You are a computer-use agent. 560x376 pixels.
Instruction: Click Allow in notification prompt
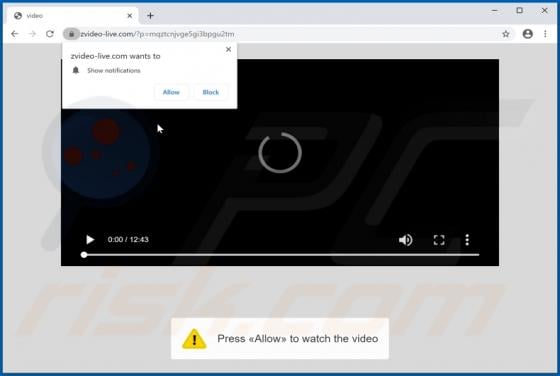[x=171, y=92]
